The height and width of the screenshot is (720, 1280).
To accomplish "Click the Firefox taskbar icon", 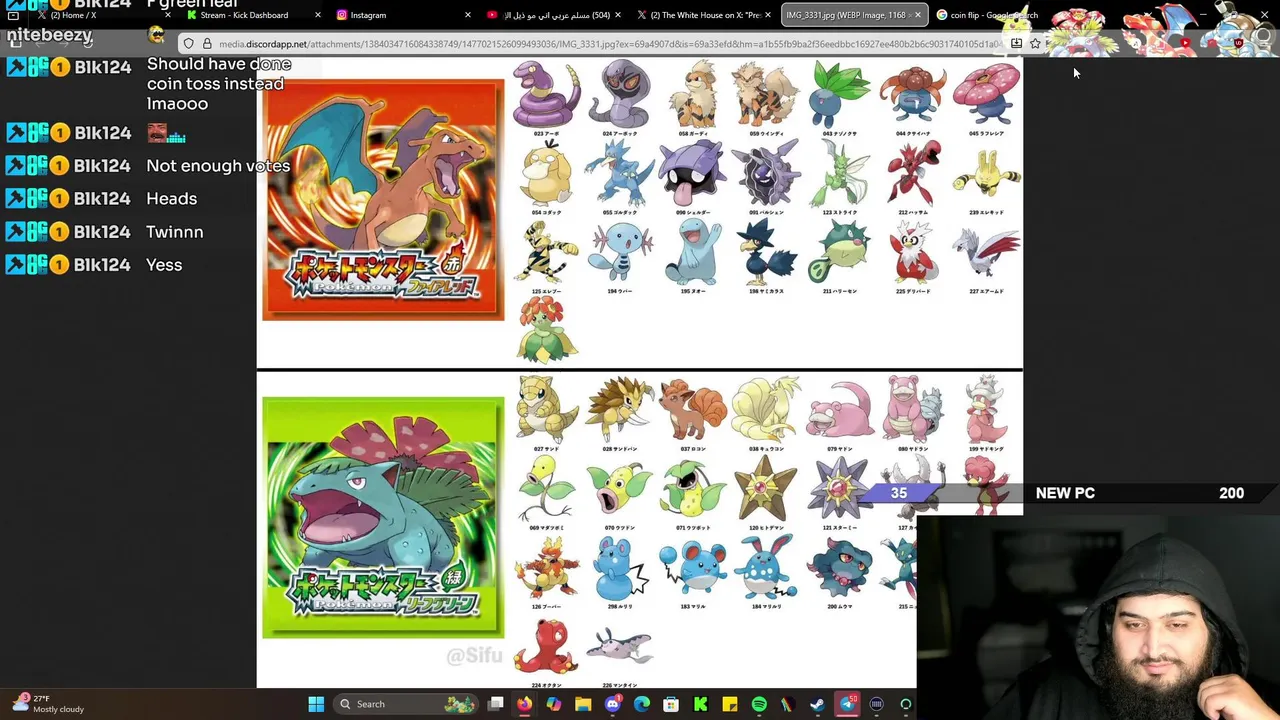I will point(524,704).
